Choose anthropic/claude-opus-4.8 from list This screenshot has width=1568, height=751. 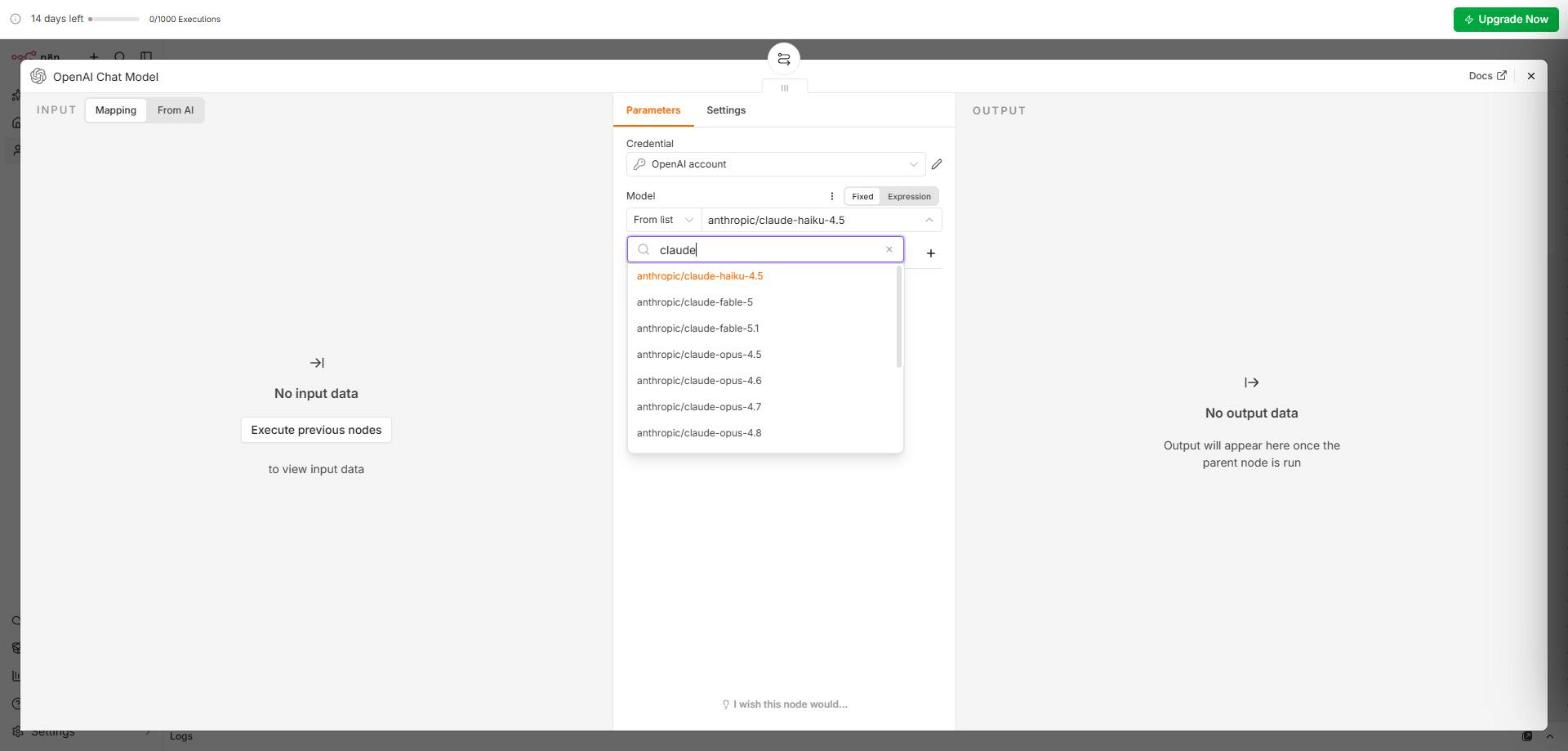(x=763, y=432)
